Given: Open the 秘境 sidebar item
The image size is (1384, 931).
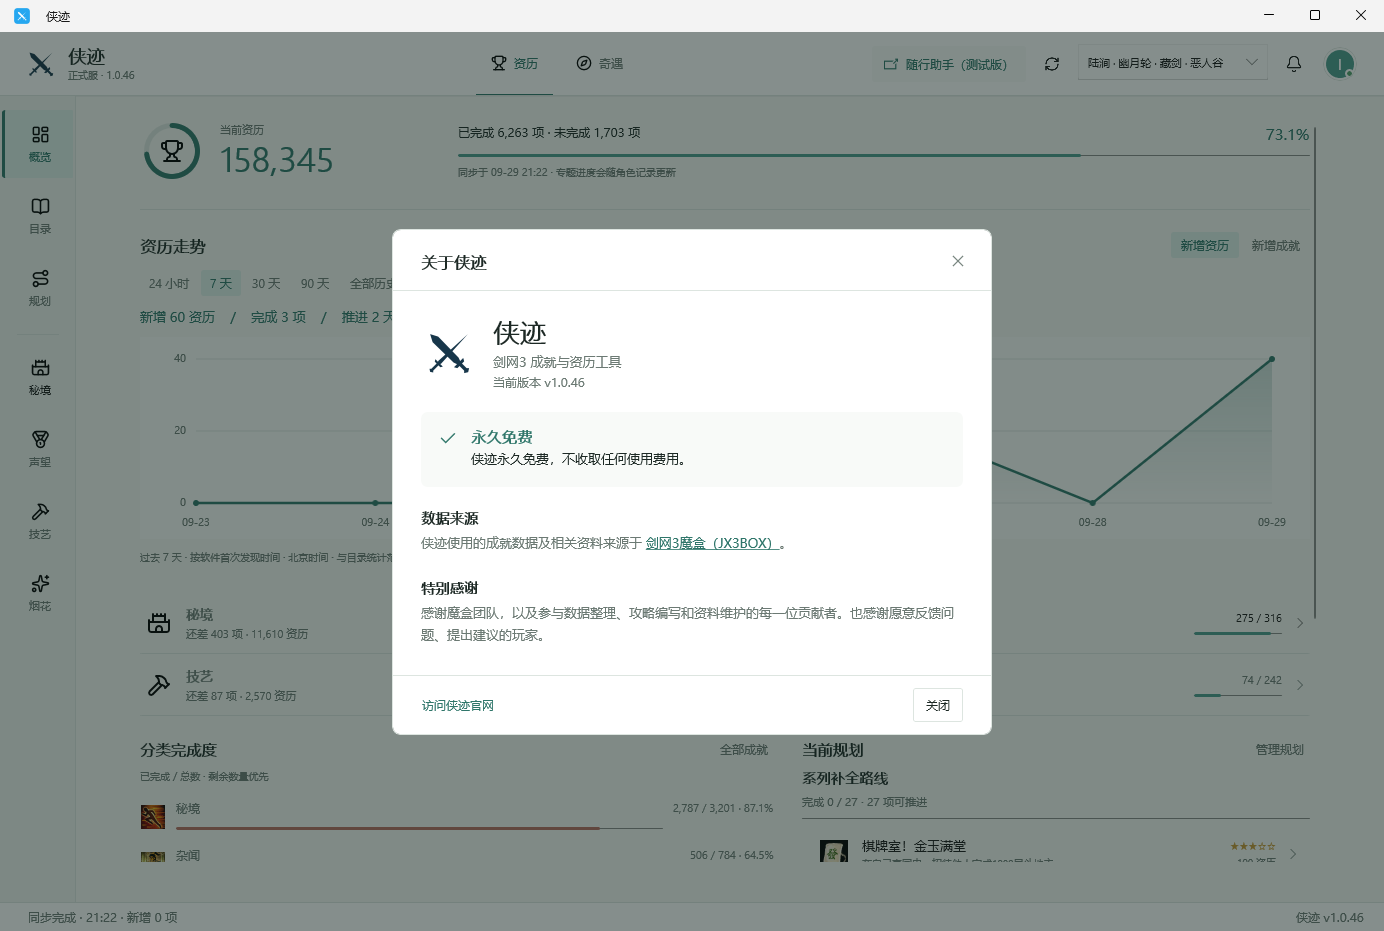Looking at the screenshot, I should pyautogui.click(x=40, y=377).
